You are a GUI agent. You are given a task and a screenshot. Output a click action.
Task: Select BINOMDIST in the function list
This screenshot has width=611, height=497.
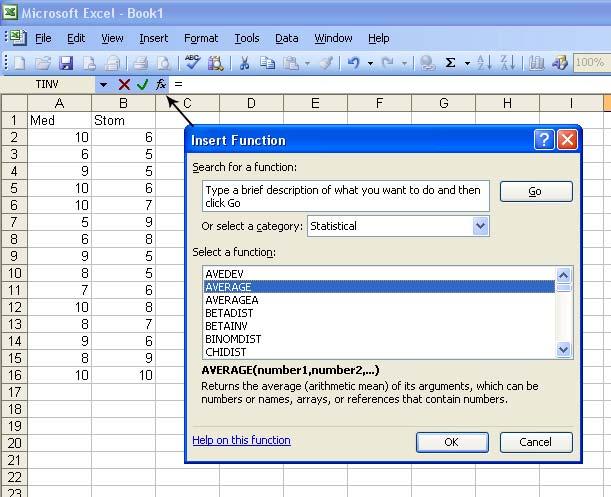(x=379, y=339)
